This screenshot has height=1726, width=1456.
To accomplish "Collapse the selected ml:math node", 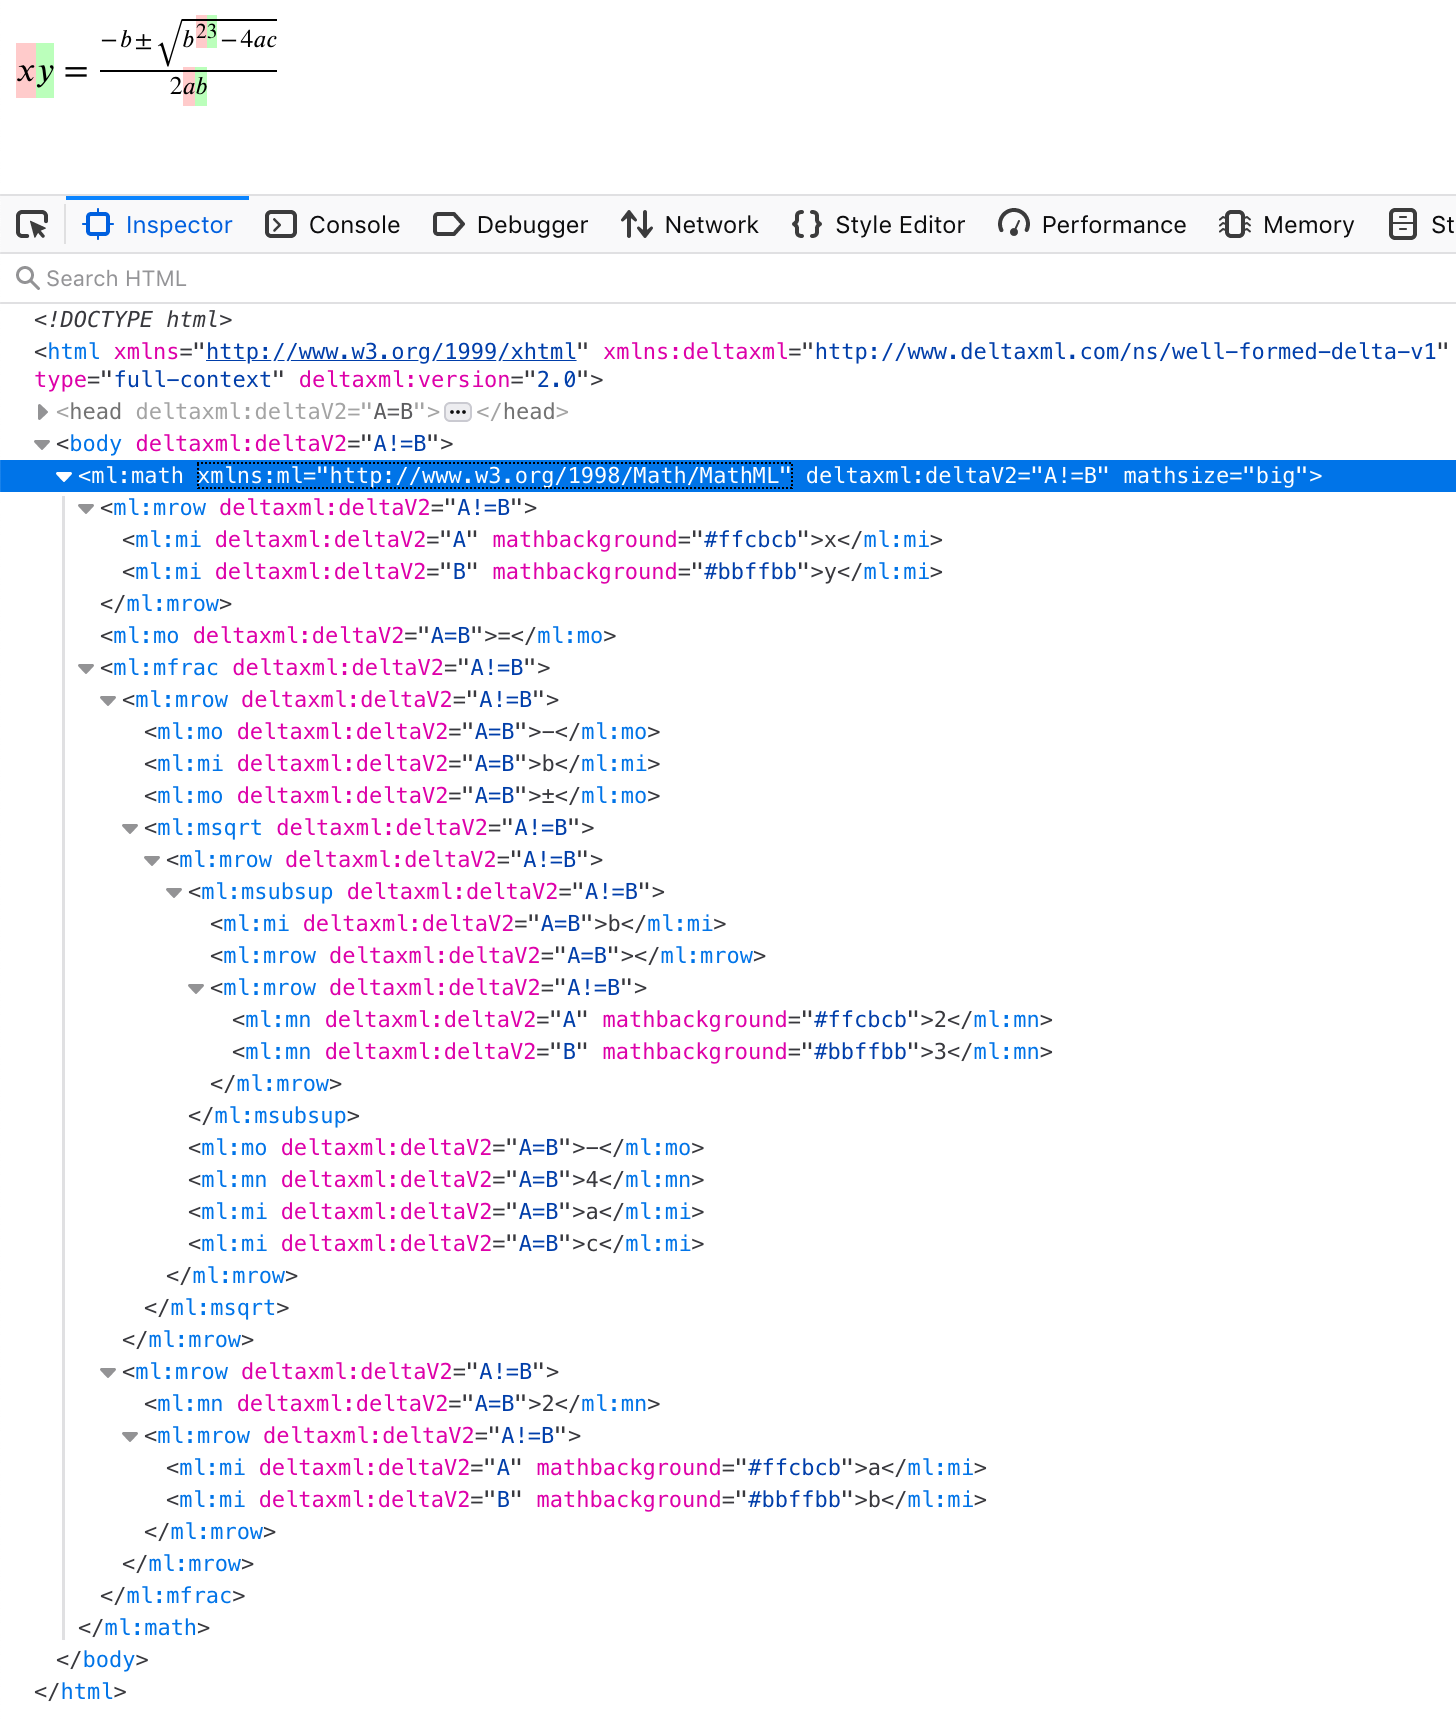I will pyautogui.click(x=64, y=476).
